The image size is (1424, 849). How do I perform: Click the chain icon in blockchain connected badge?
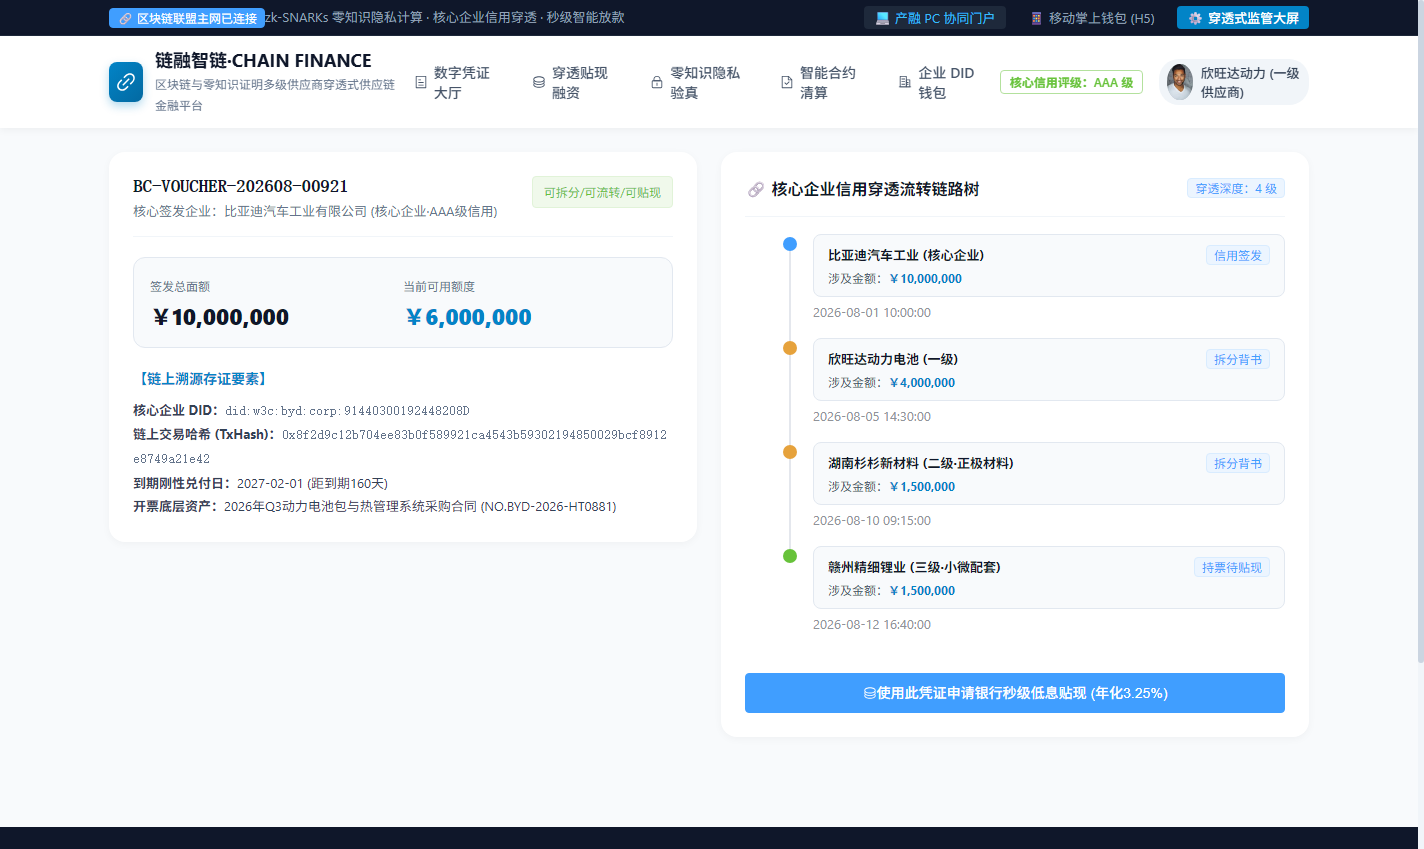pyautogui.click(x=125, y=18)
